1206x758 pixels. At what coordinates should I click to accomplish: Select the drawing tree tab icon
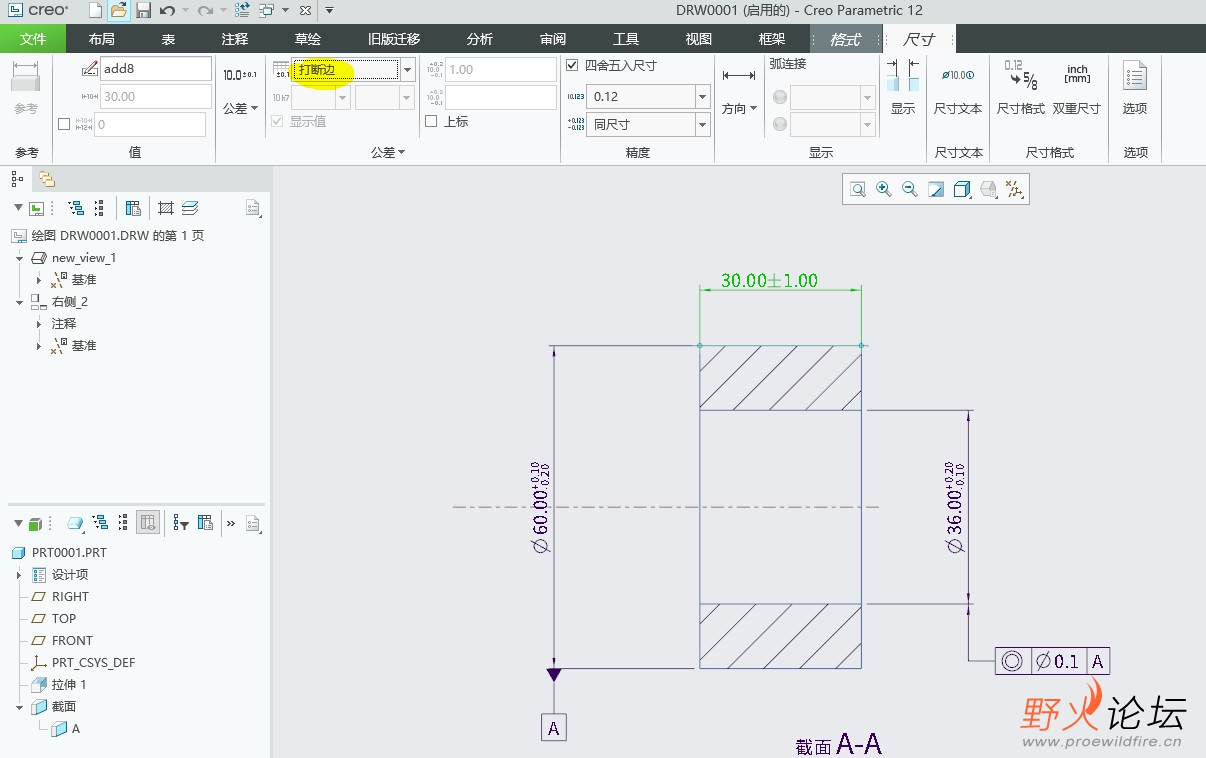(17, 179)
